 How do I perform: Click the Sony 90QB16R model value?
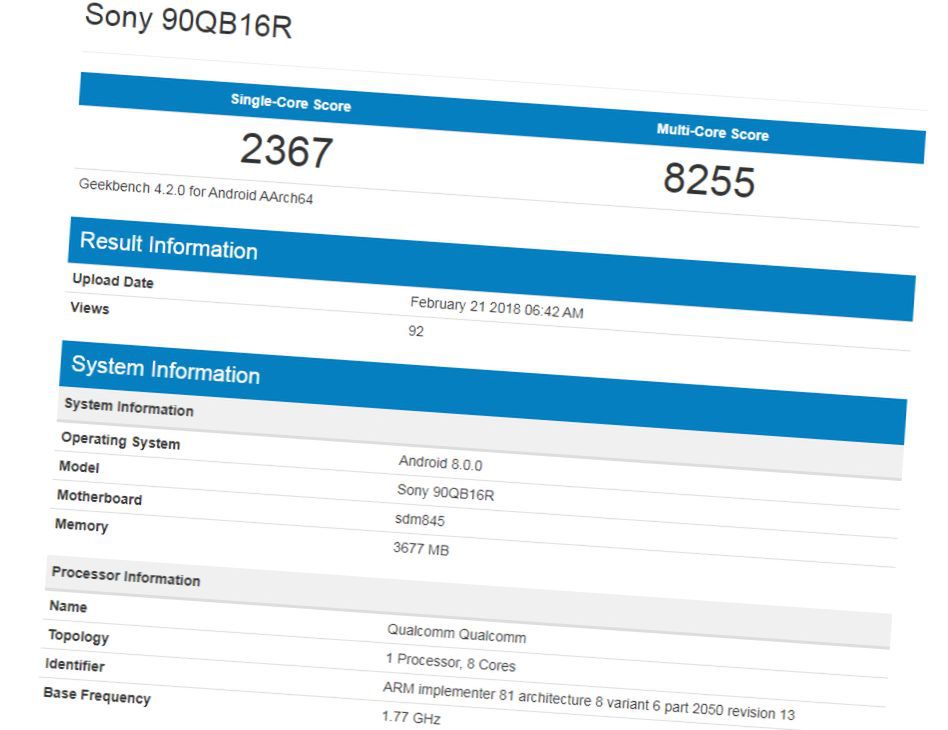coord(446,492)
